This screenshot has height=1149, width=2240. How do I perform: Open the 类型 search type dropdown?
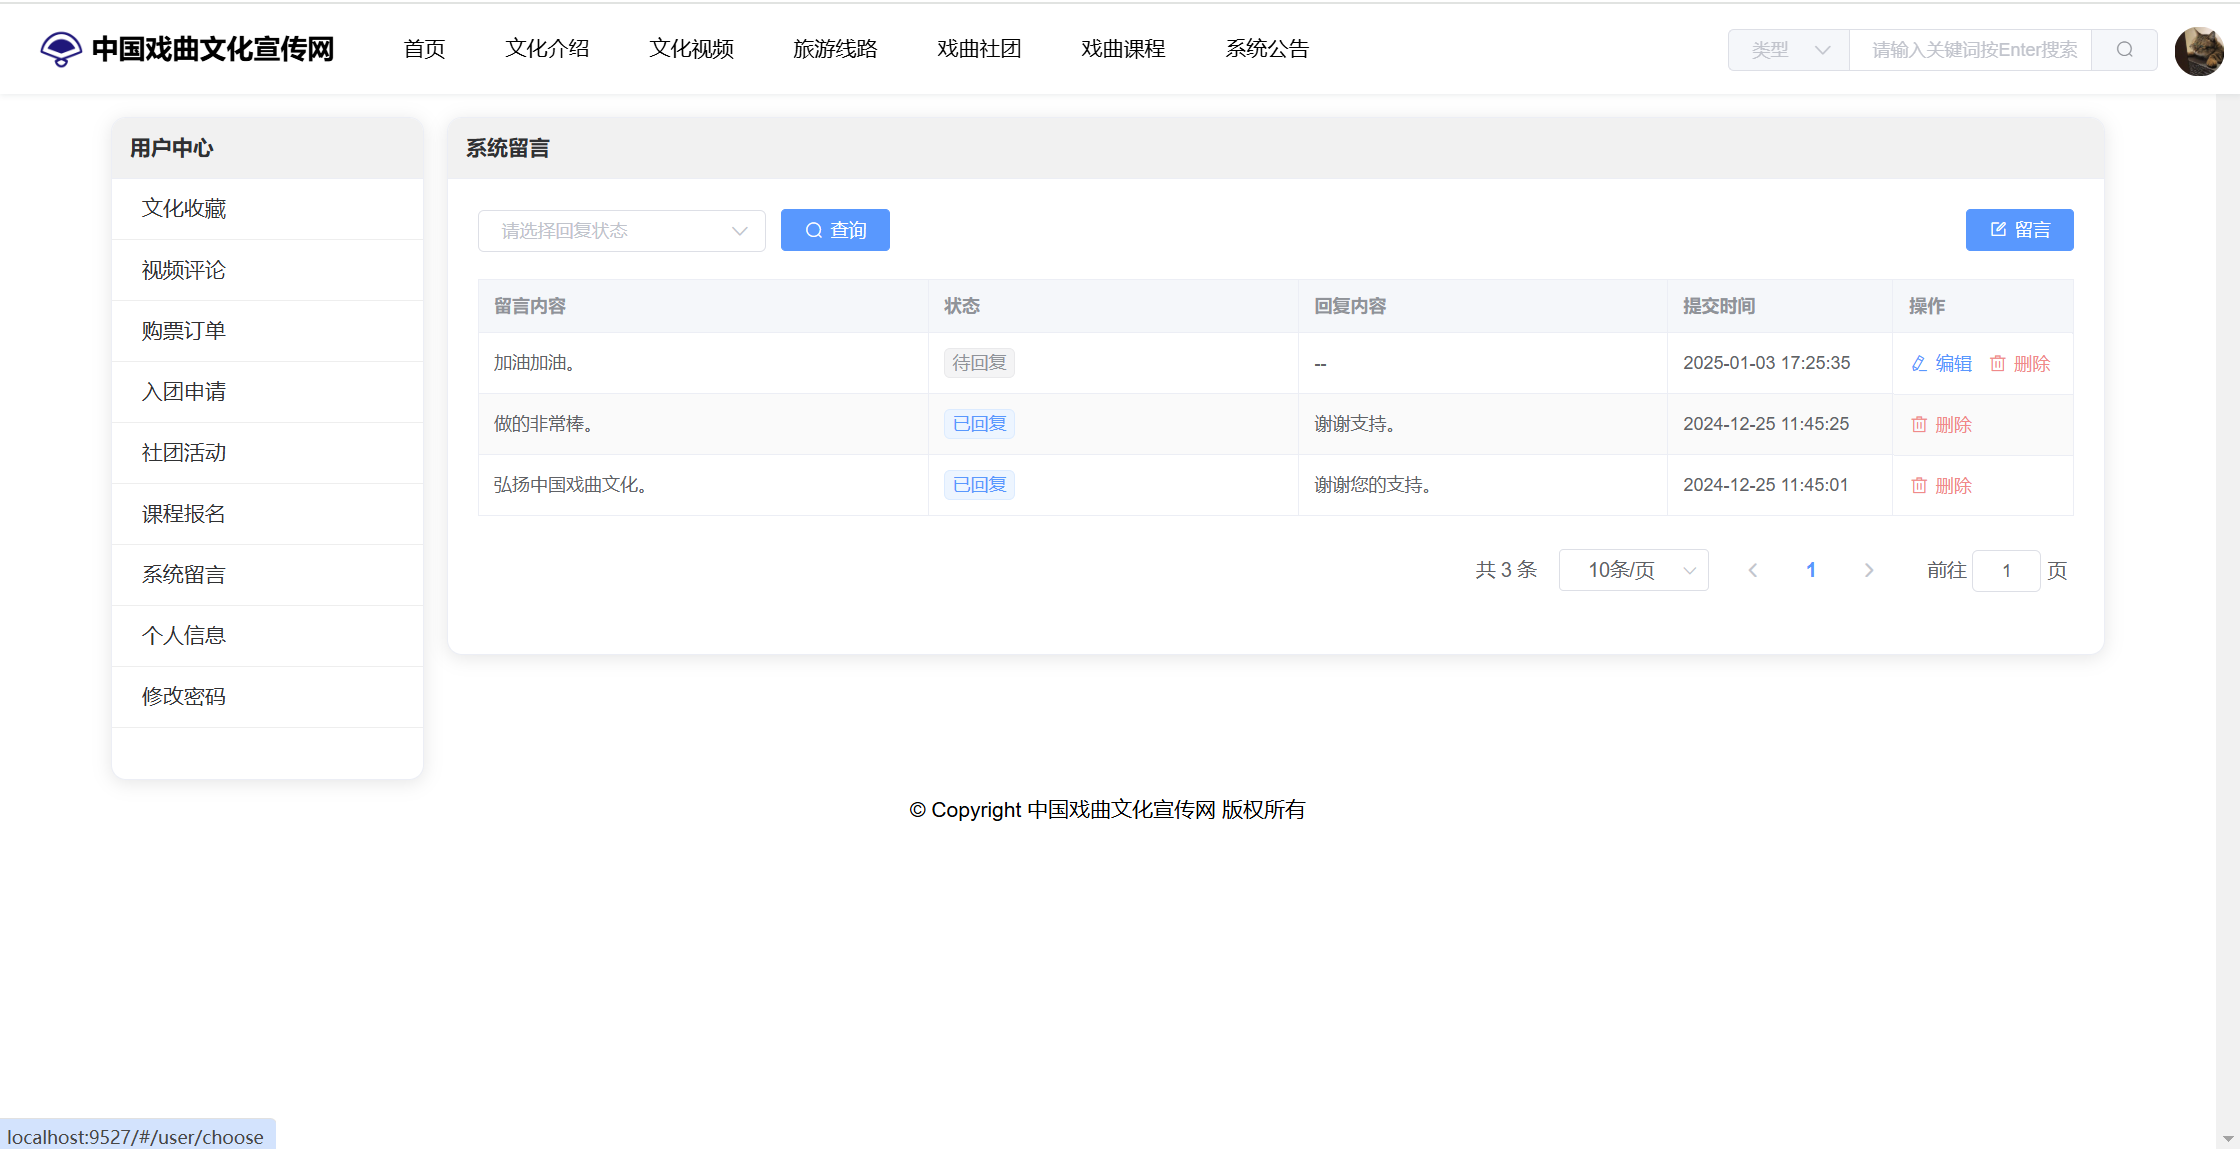(x=1789, y=50)
